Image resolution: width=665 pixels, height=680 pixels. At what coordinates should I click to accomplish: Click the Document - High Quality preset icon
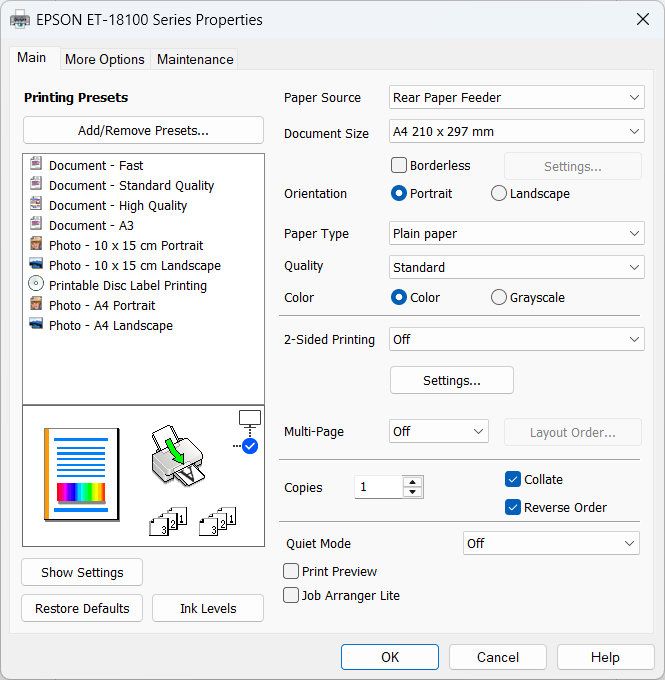point(36,203)
